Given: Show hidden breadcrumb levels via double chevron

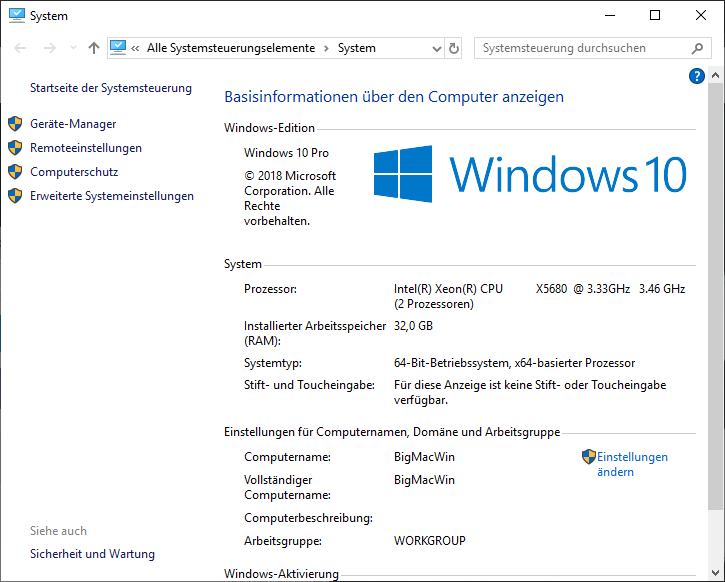Looking at the screenshot, I should click(135, 48).
